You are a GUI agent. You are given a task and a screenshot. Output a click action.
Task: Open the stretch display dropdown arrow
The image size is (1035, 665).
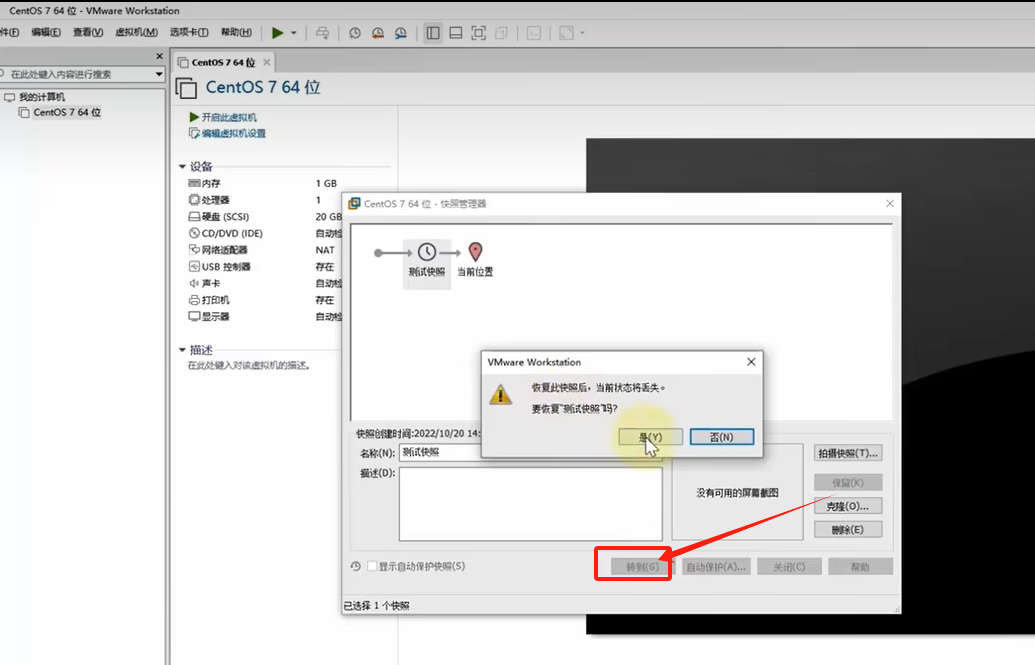[582, 33]
